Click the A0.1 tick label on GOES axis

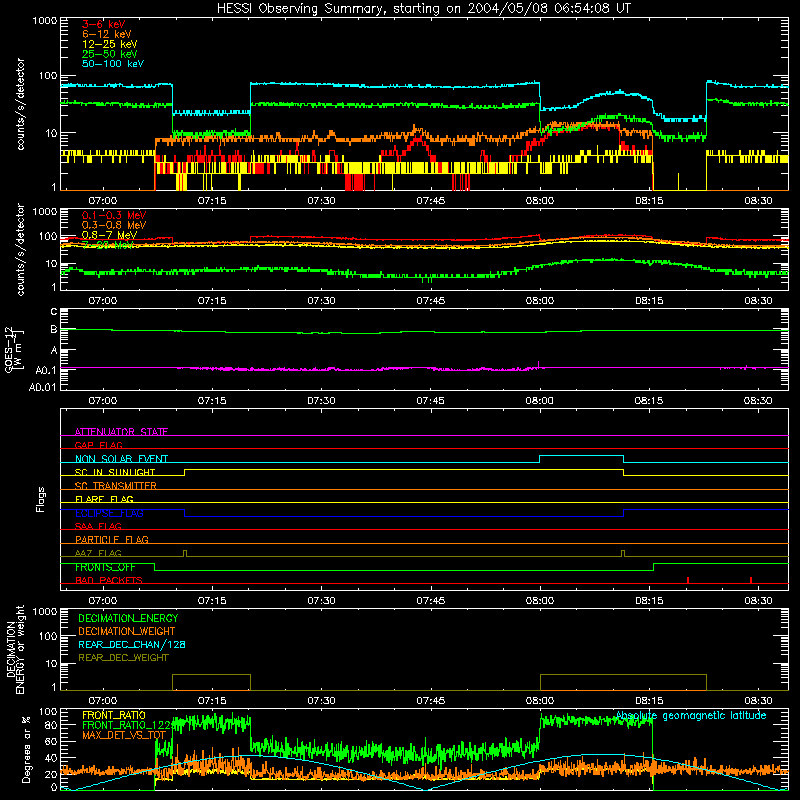pos(45,370)
